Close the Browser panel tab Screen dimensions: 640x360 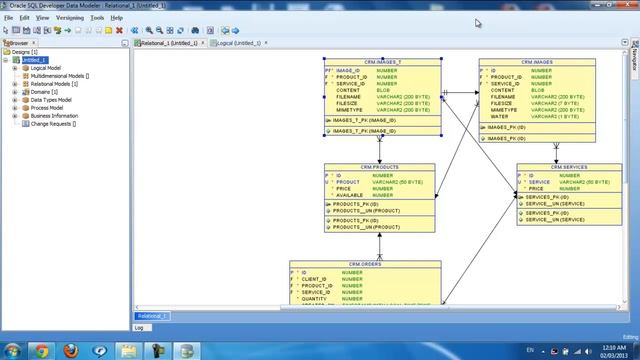point(34,42)
